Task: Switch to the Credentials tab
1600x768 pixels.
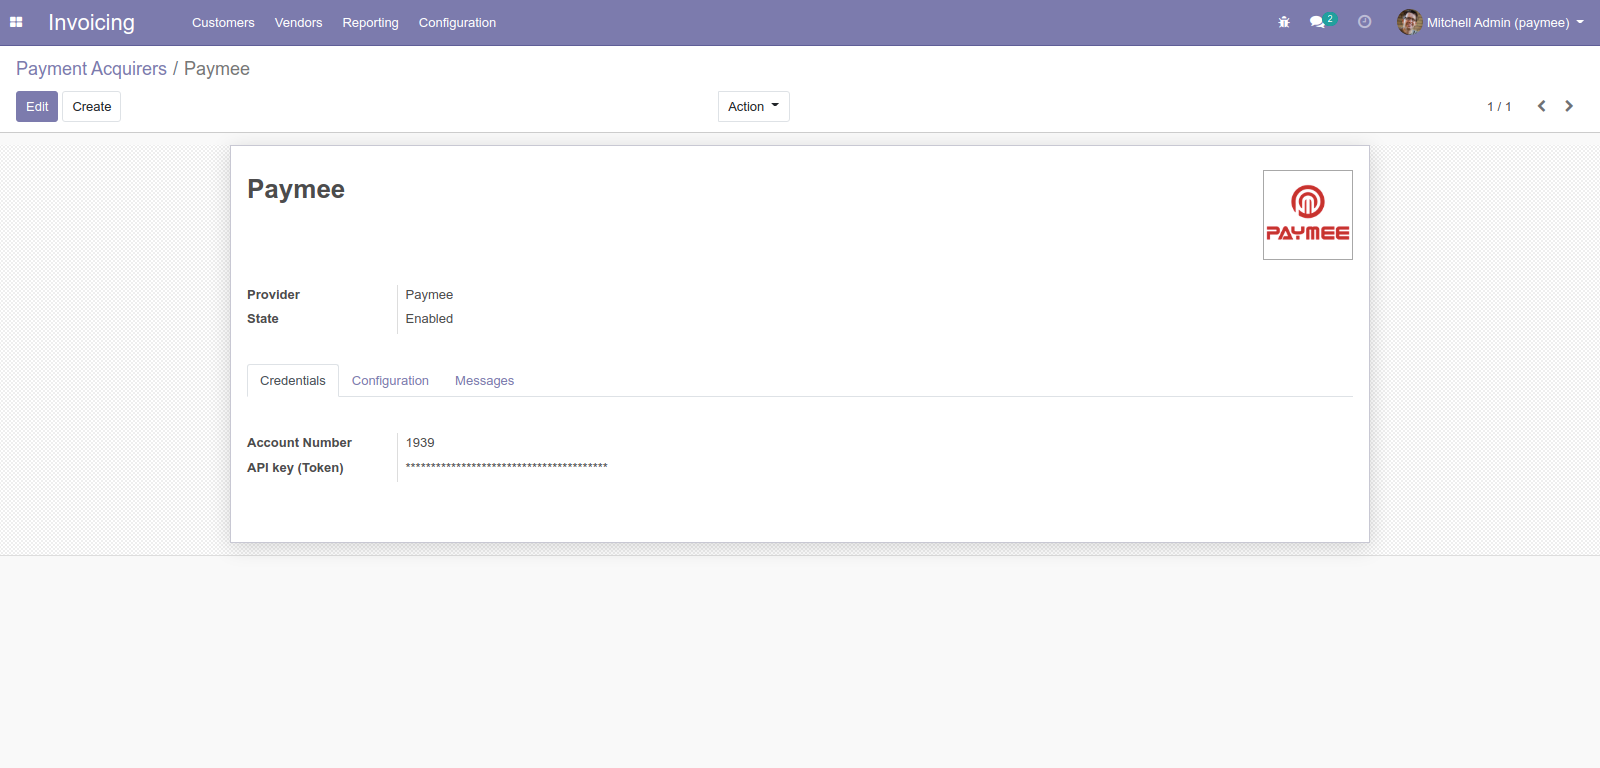Action: pyautogui.click(x=293, y=380)
